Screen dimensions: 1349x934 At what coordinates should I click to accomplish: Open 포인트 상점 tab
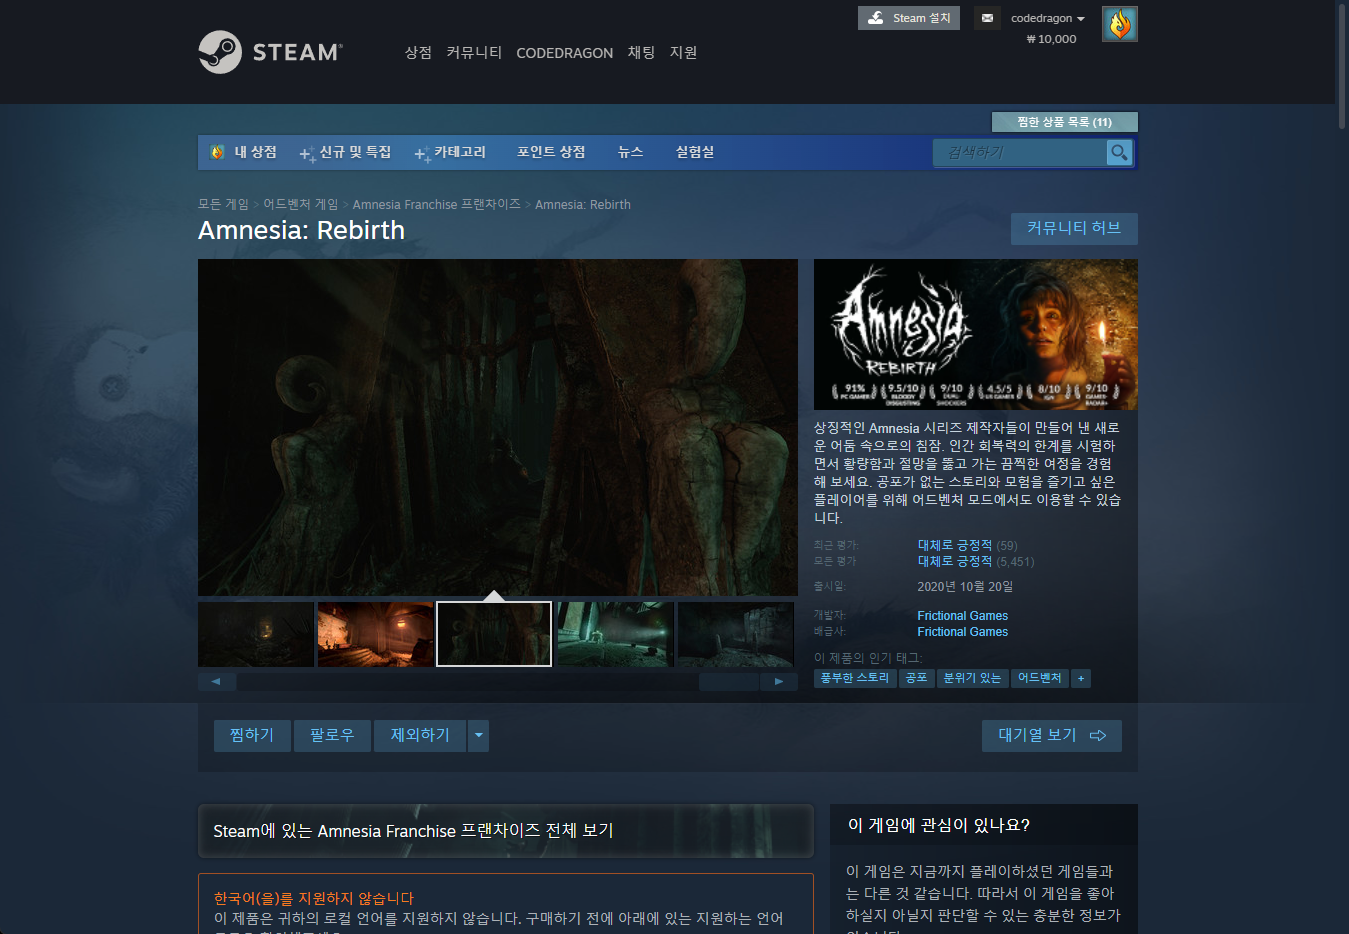pyautogui.click(x=551, y=152)
